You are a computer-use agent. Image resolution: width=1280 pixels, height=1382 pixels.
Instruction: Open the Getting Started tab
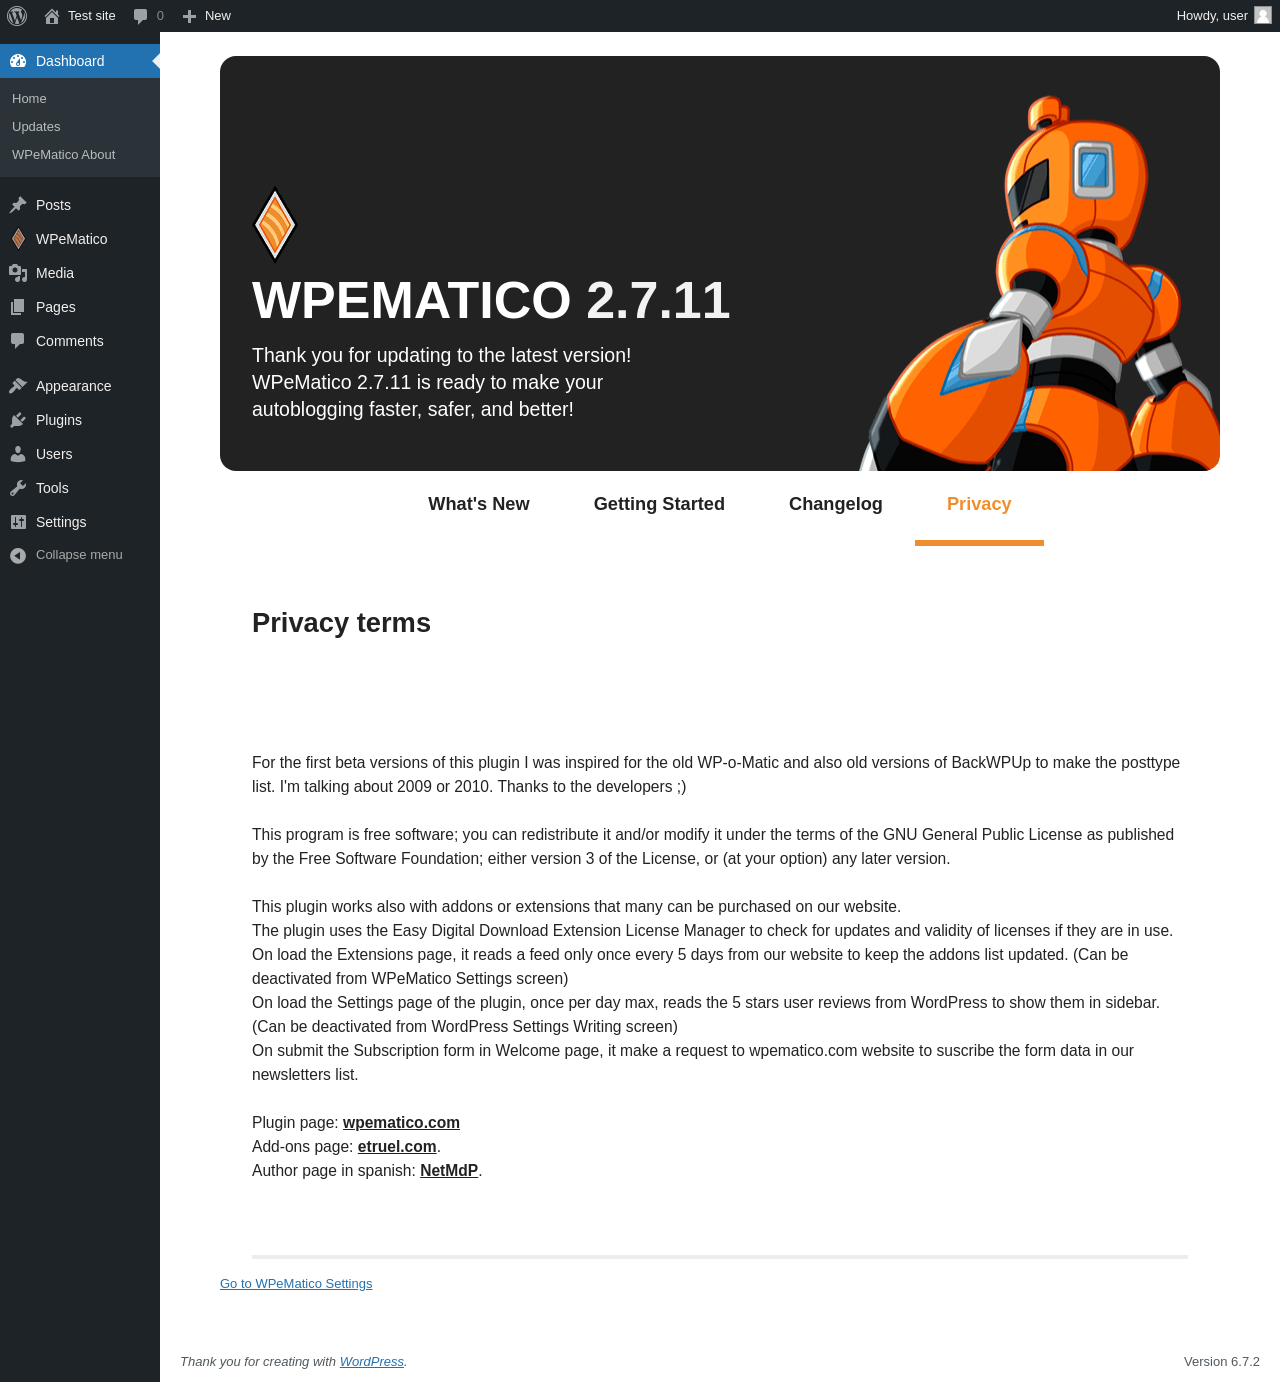click(x=659, y=504)
